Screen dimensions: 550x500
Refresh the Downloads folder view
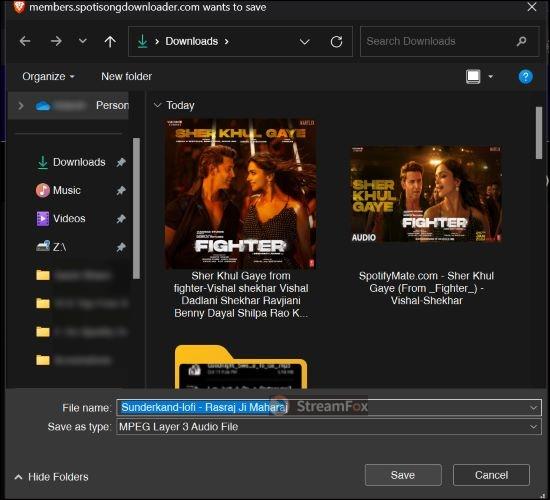click(336, 42)
